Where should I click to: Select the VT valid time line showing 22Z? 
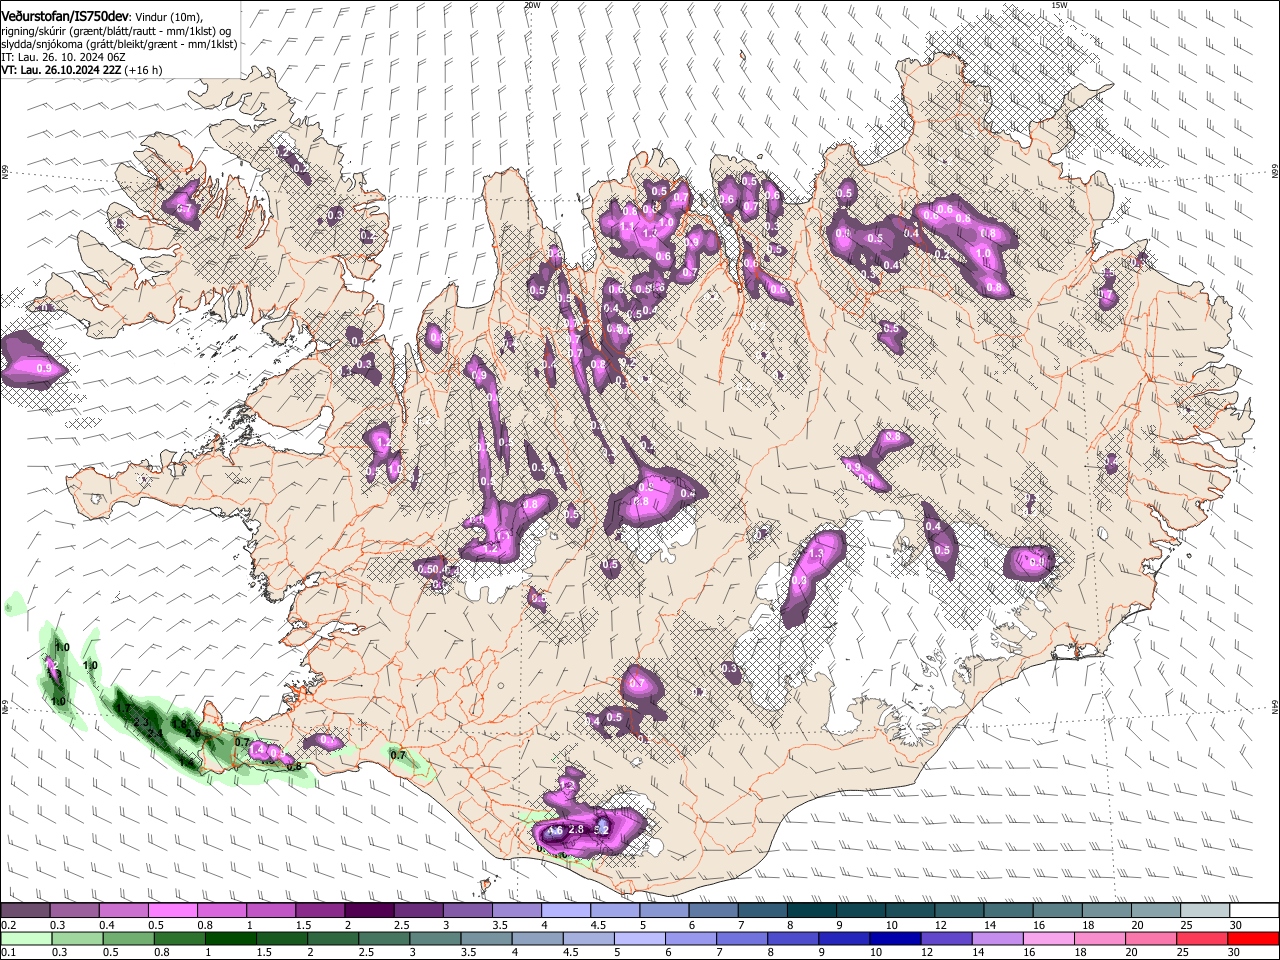click(x=81, y=70)
